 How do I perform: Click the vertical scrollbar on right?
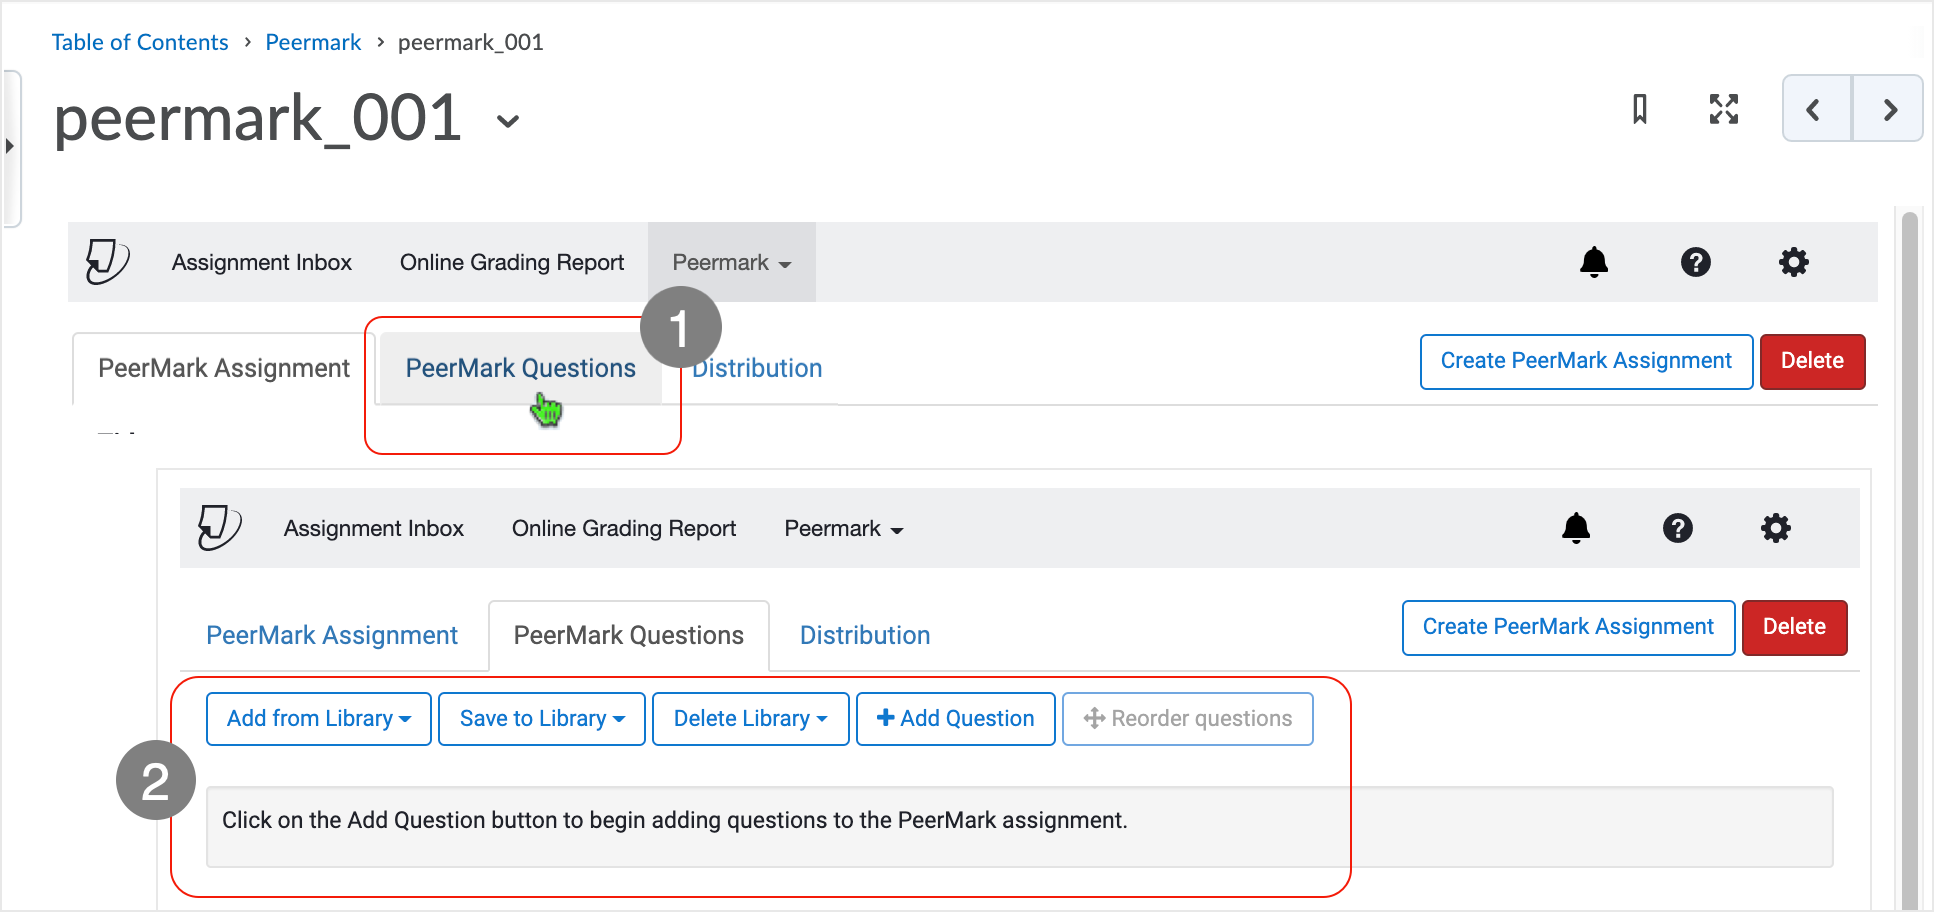(1909, 560)
